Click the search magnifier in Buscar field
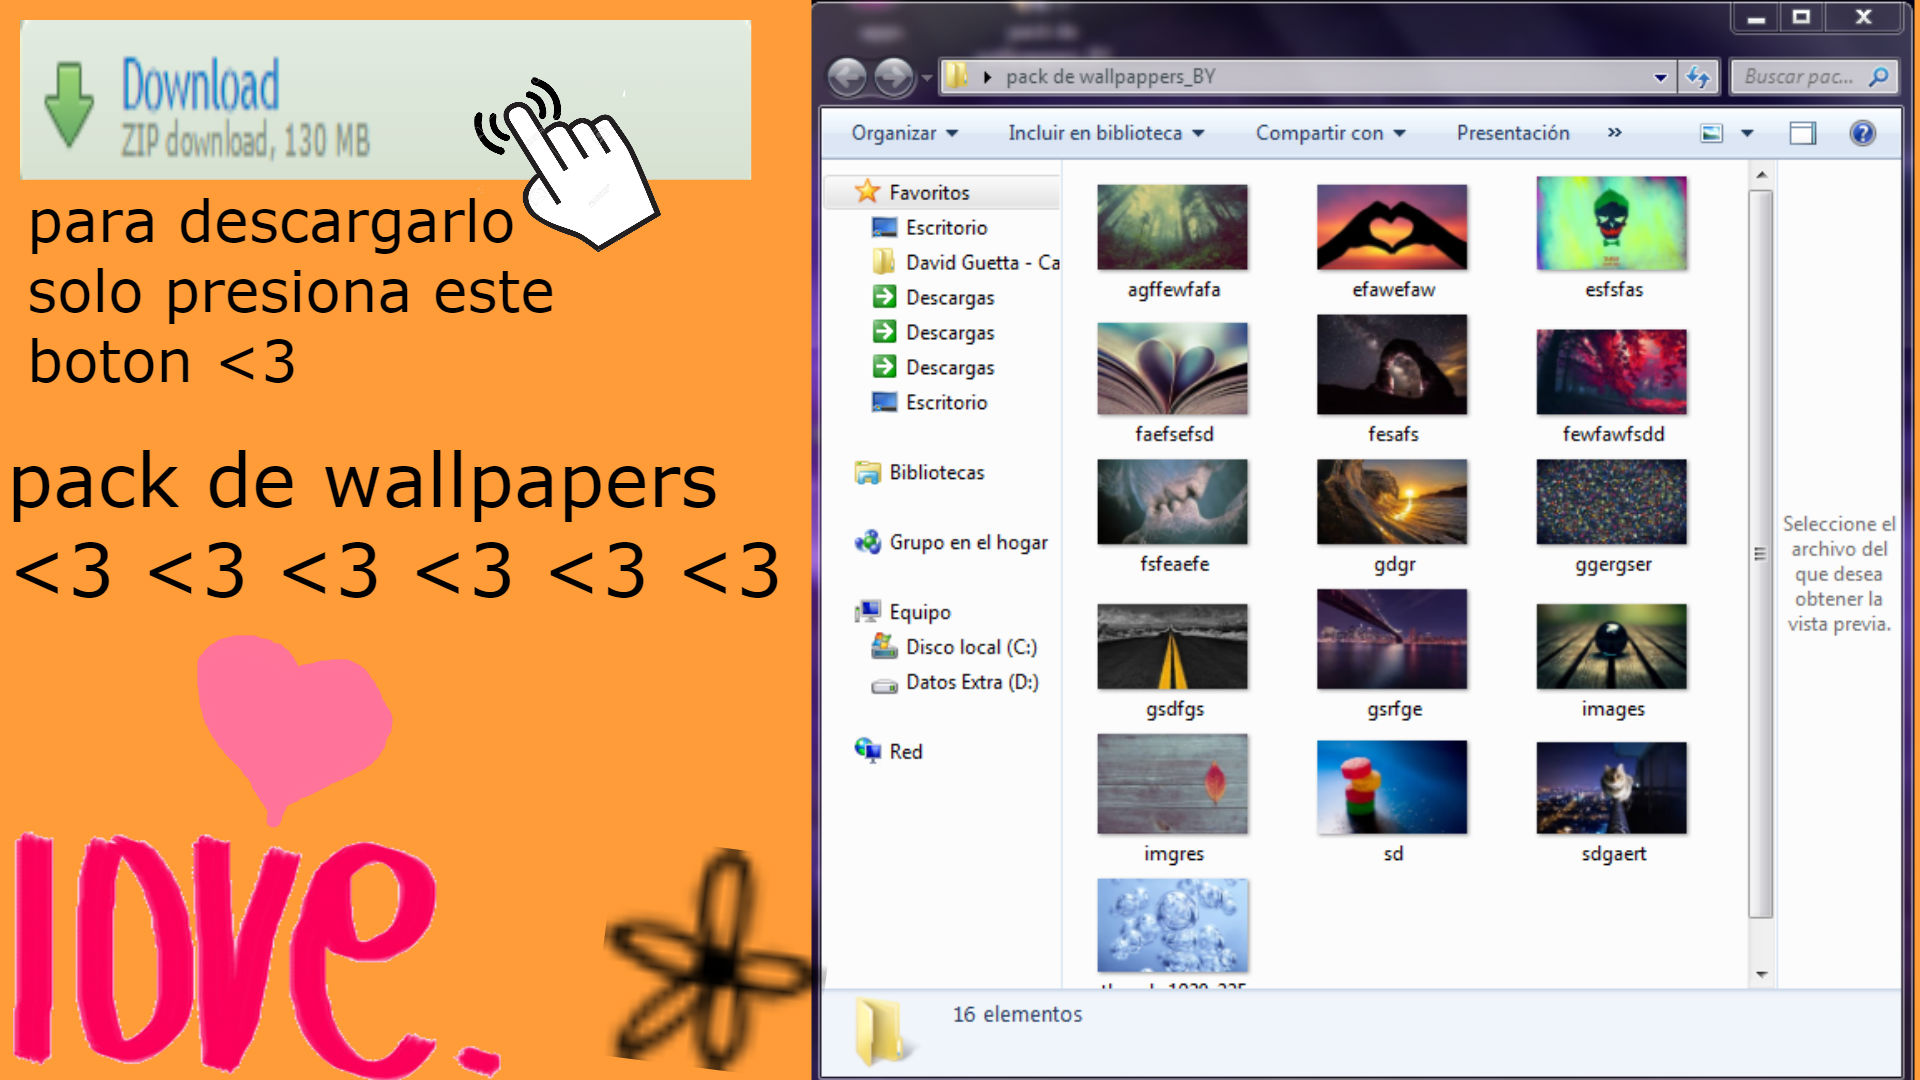 tap(1880, 75)
